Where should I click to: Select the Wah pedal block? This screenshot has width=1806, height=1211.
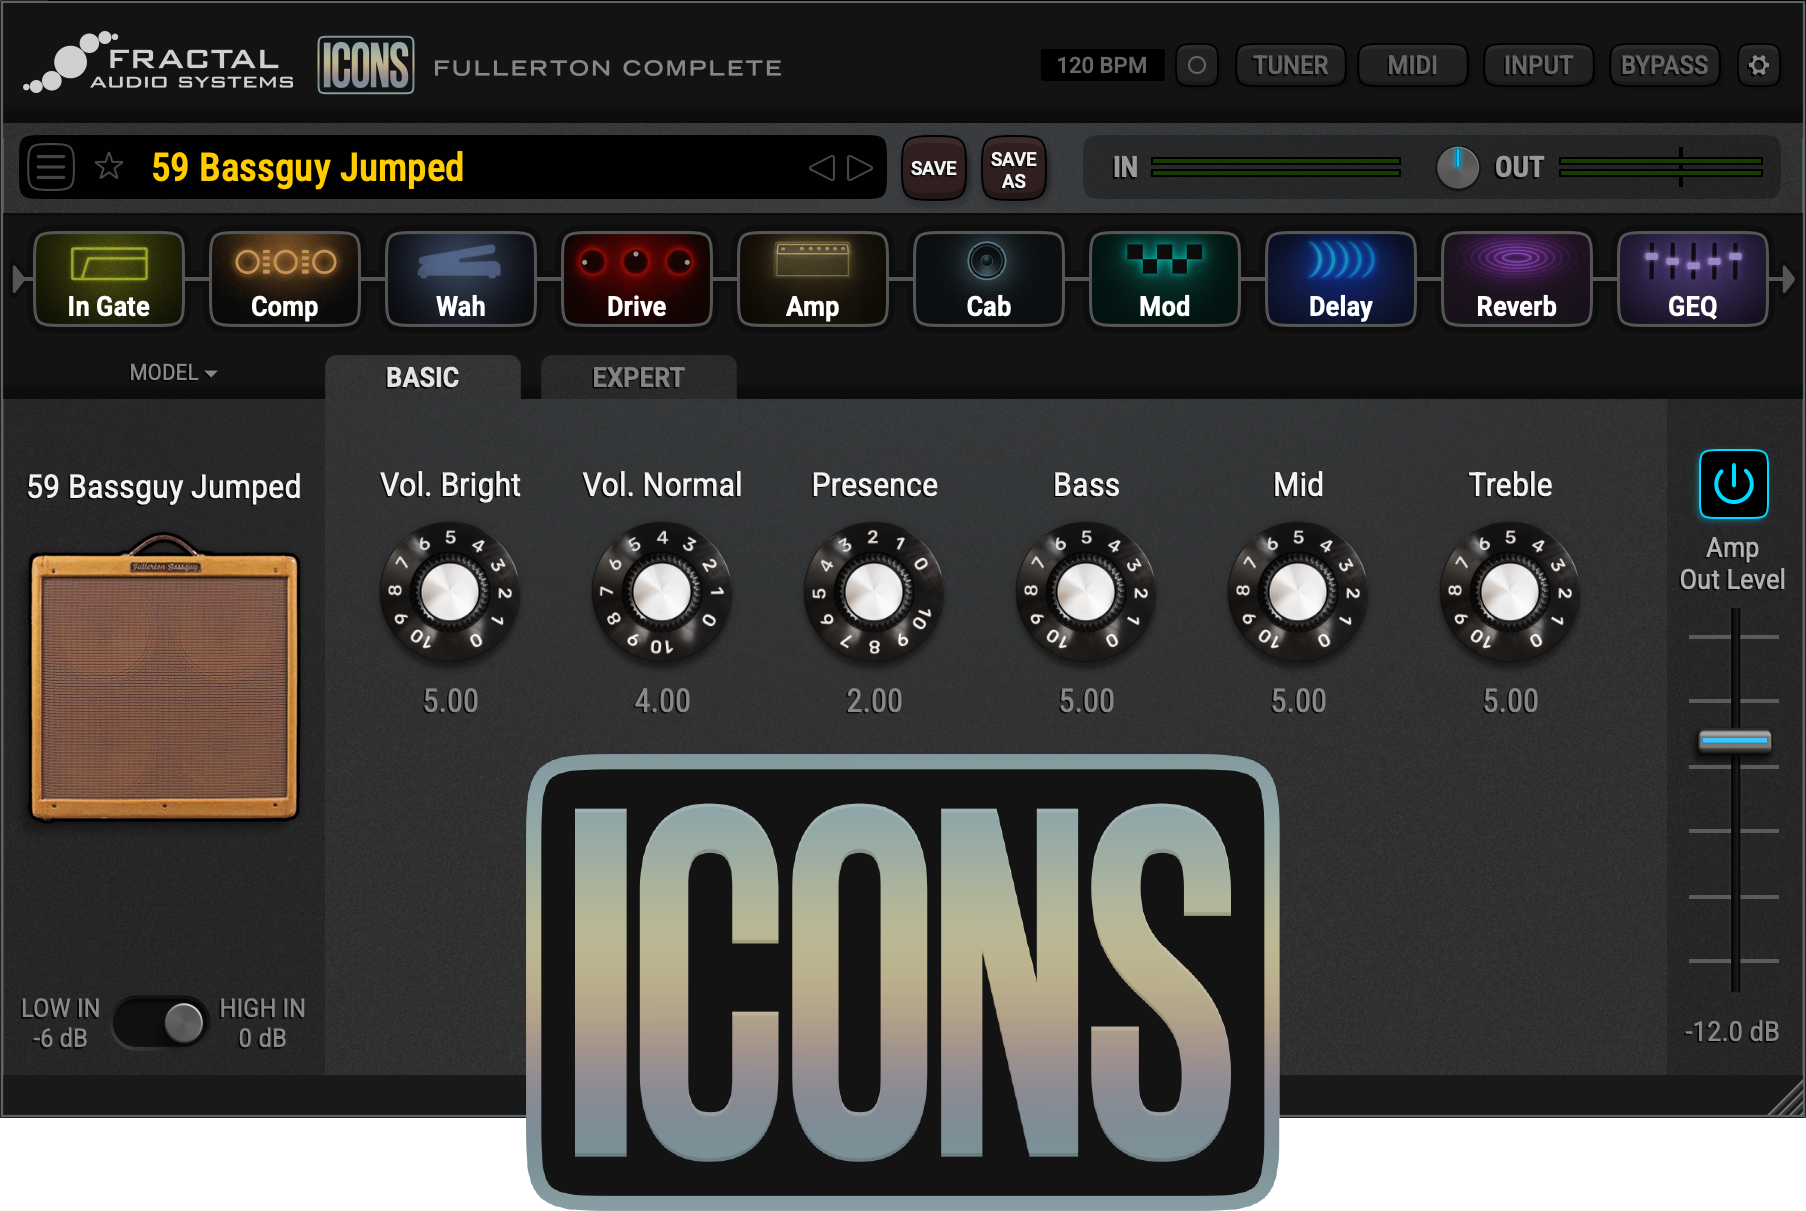click(461, 279)
